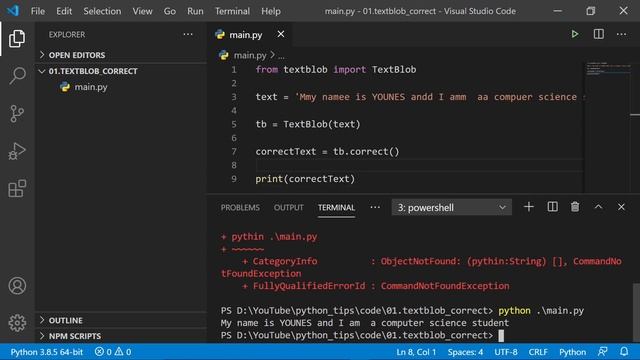Split the terminal pane
This screenshot has width=640, height=360.
[552, 207]
